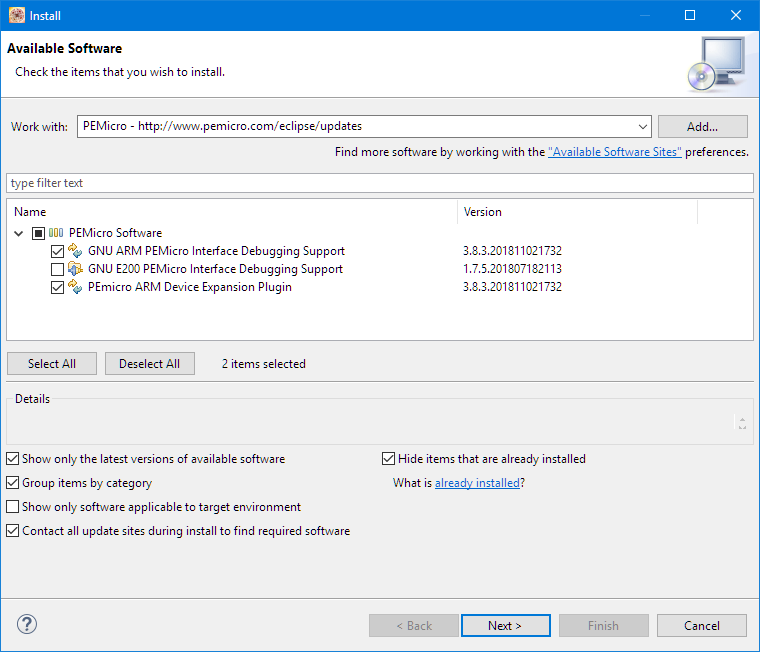The width and height of the screenshot is (760, 652).
Task: Click the Details scroll up arrow
Action: tap(742, 420)
